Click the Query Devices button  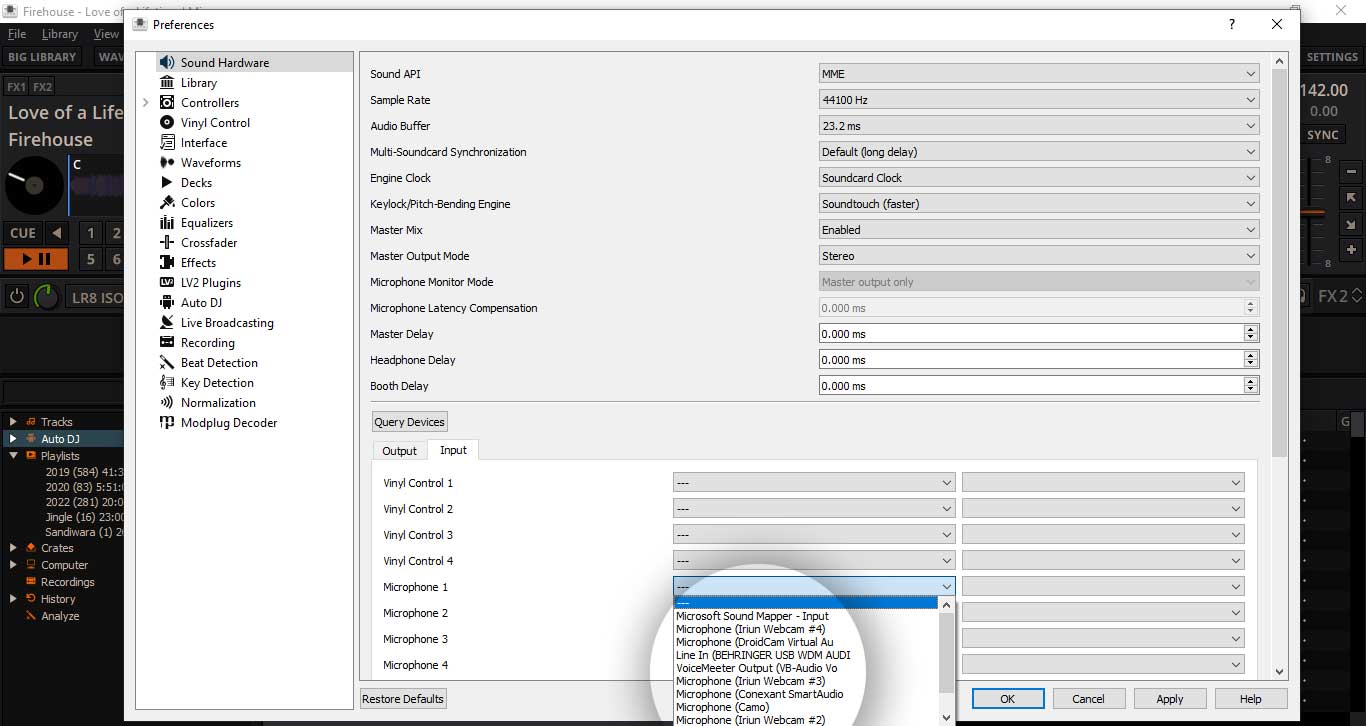coord(409,422)
